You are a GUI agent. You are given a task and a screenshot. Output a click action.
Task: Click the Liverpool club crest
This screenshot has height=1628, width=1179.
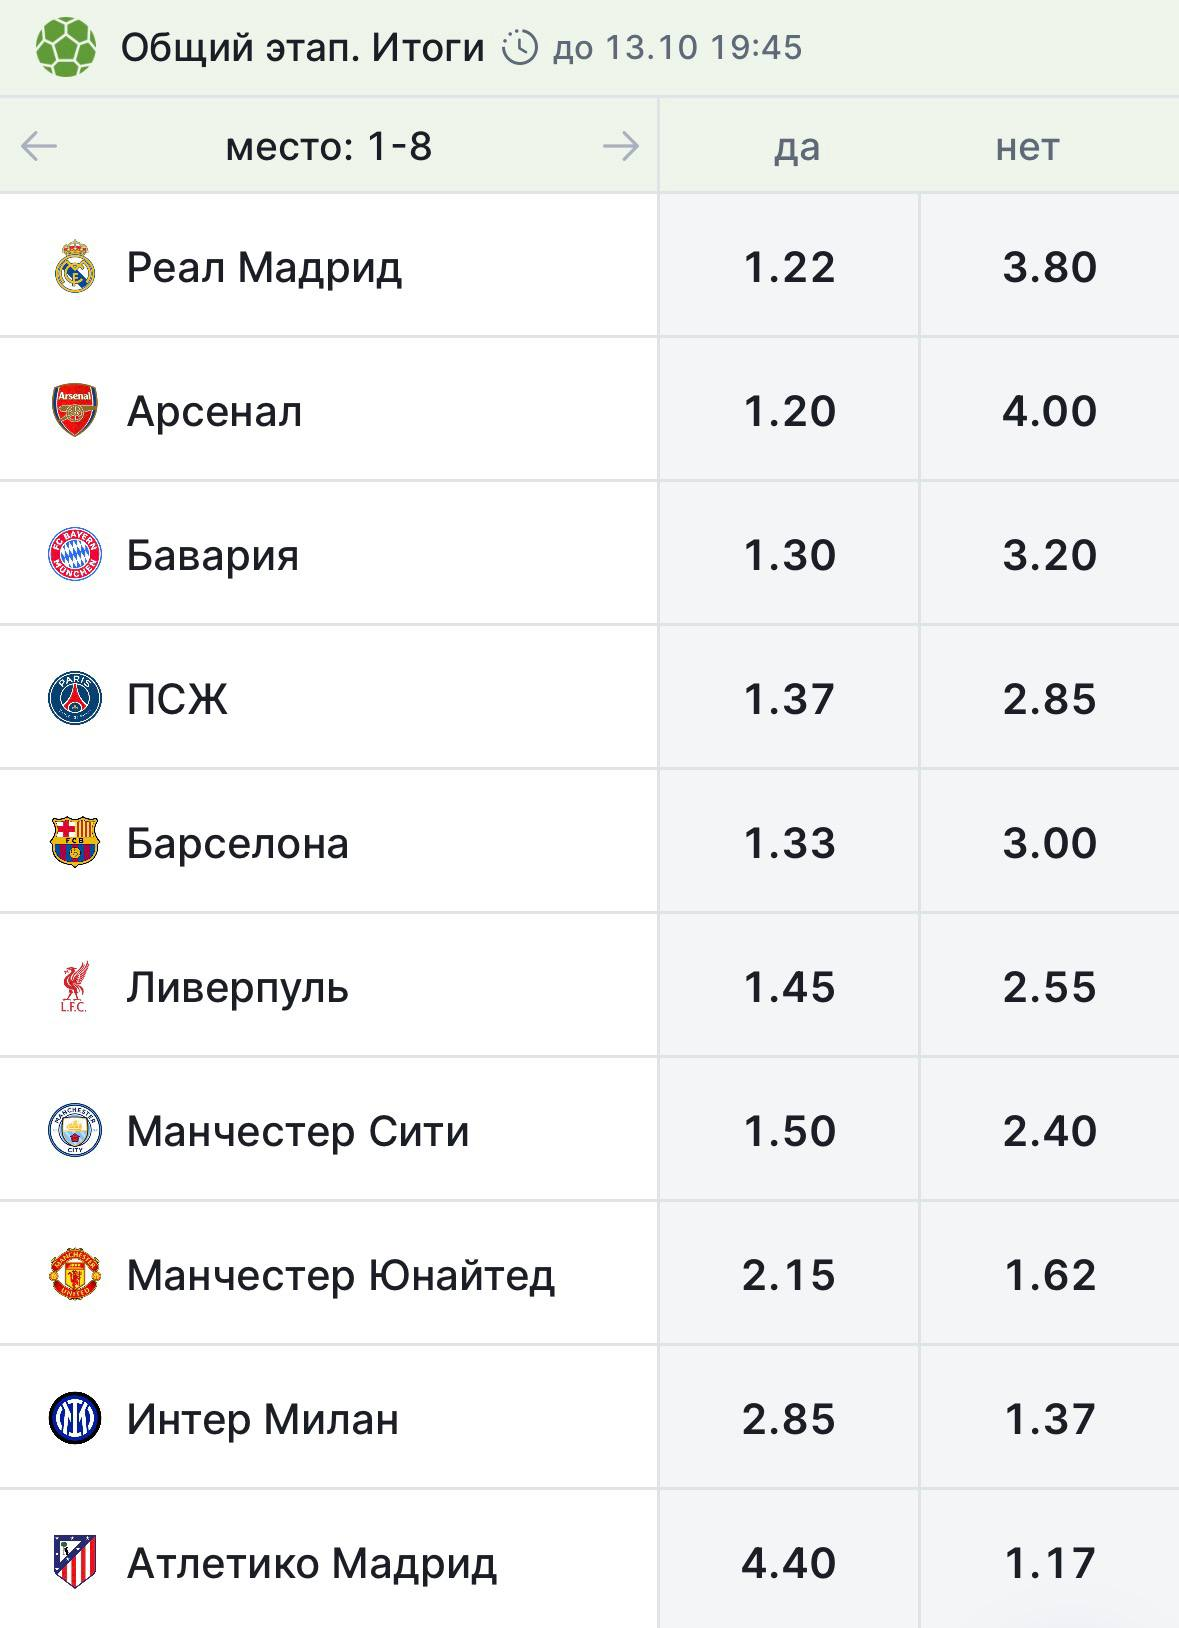pyautogui.click(x=75, y=986)
